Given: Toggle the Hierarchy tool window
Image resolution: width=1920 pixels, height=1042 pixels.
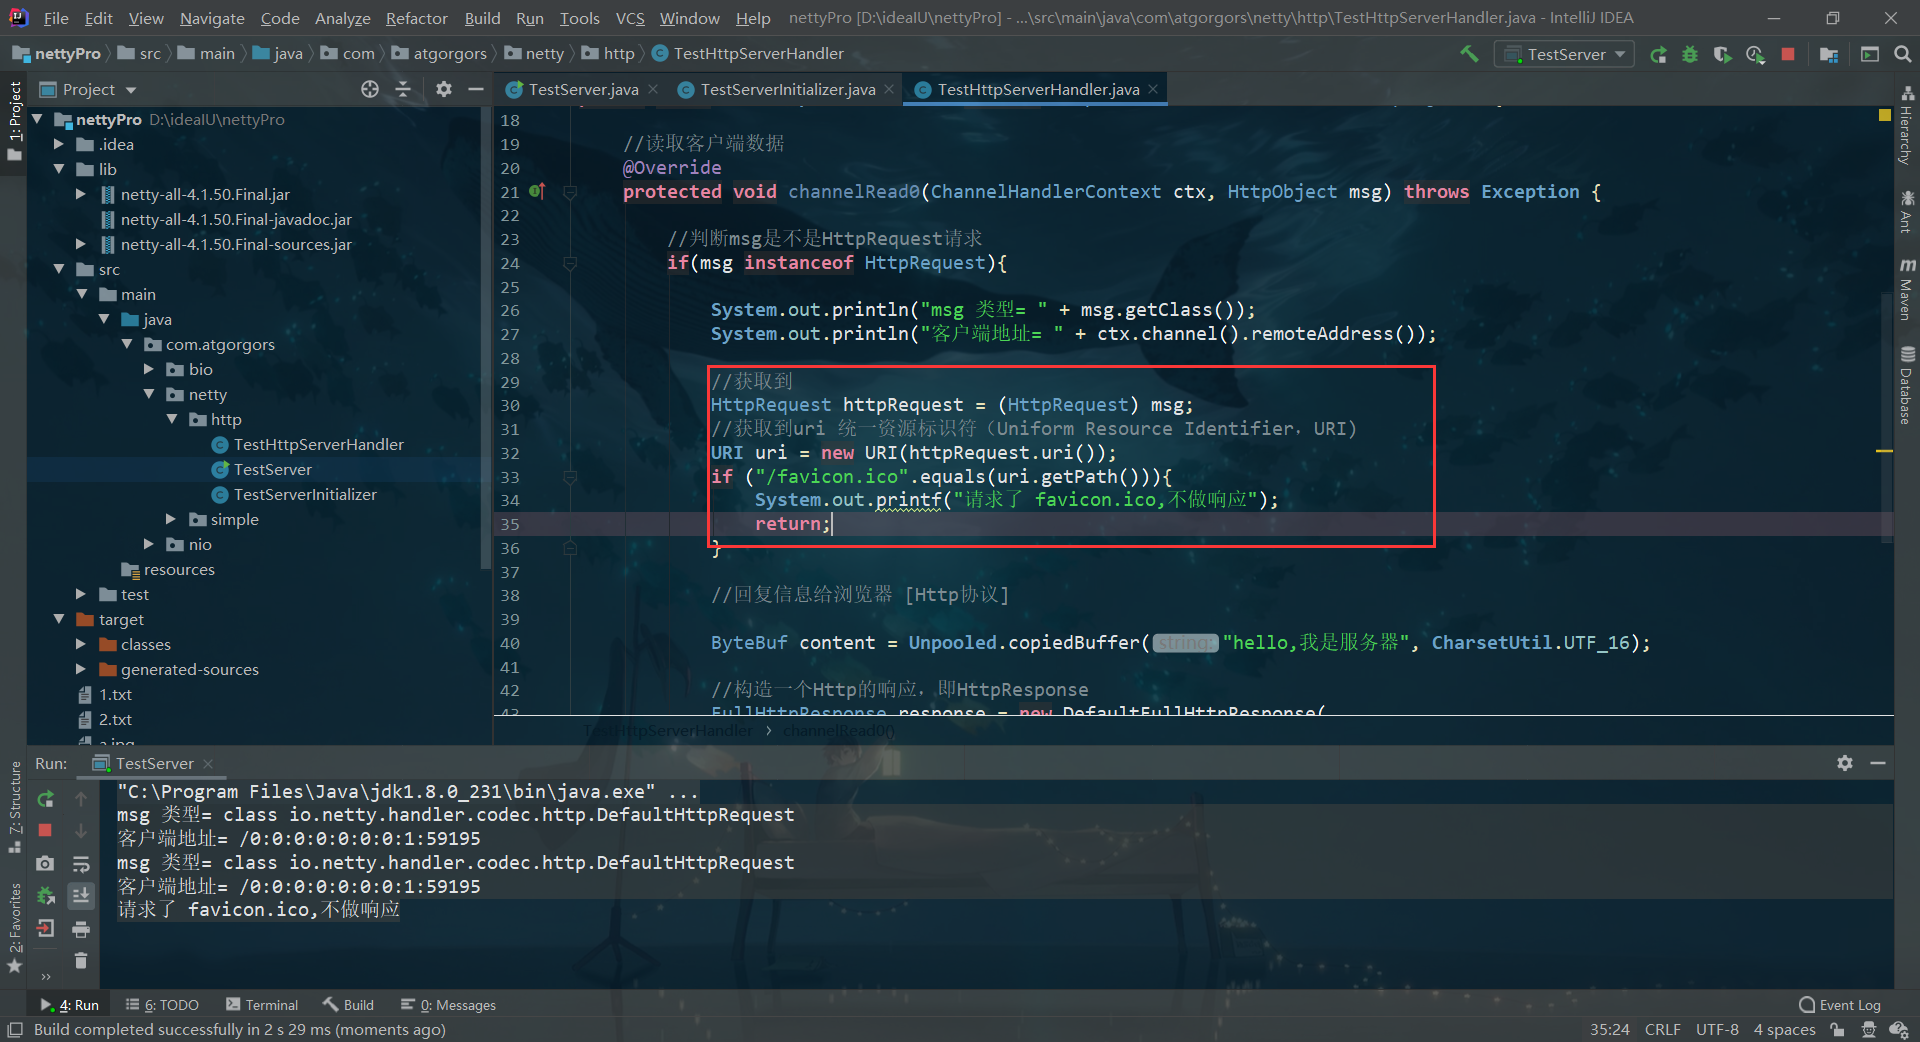Looking at the screenshot, I should click(x=1907, y=125).
